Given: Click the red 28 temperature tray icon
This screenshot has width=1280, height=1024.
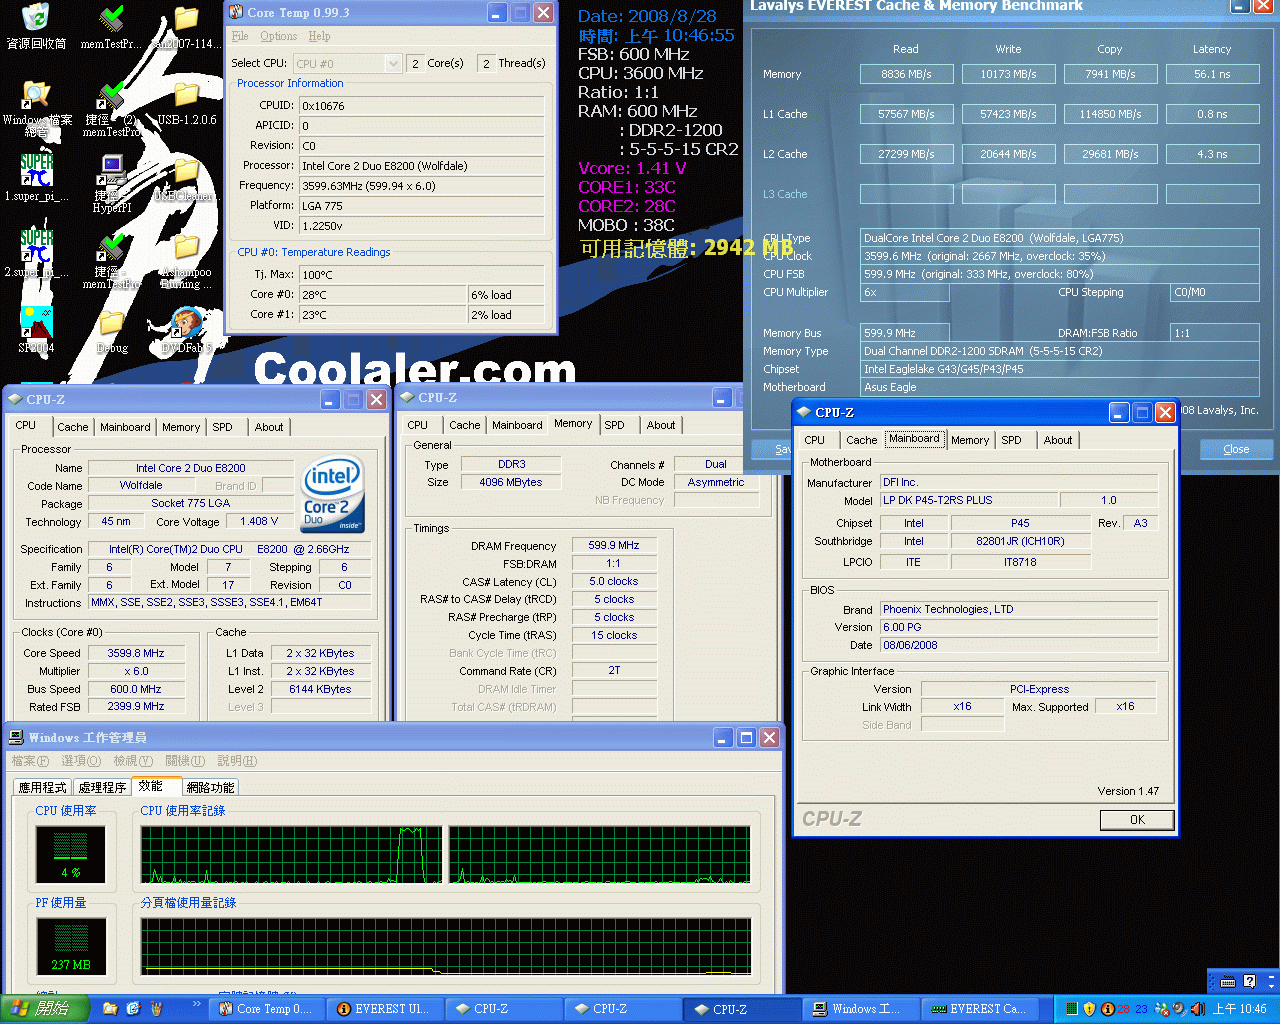Looking at the screenshot, I should 1123,1009.
